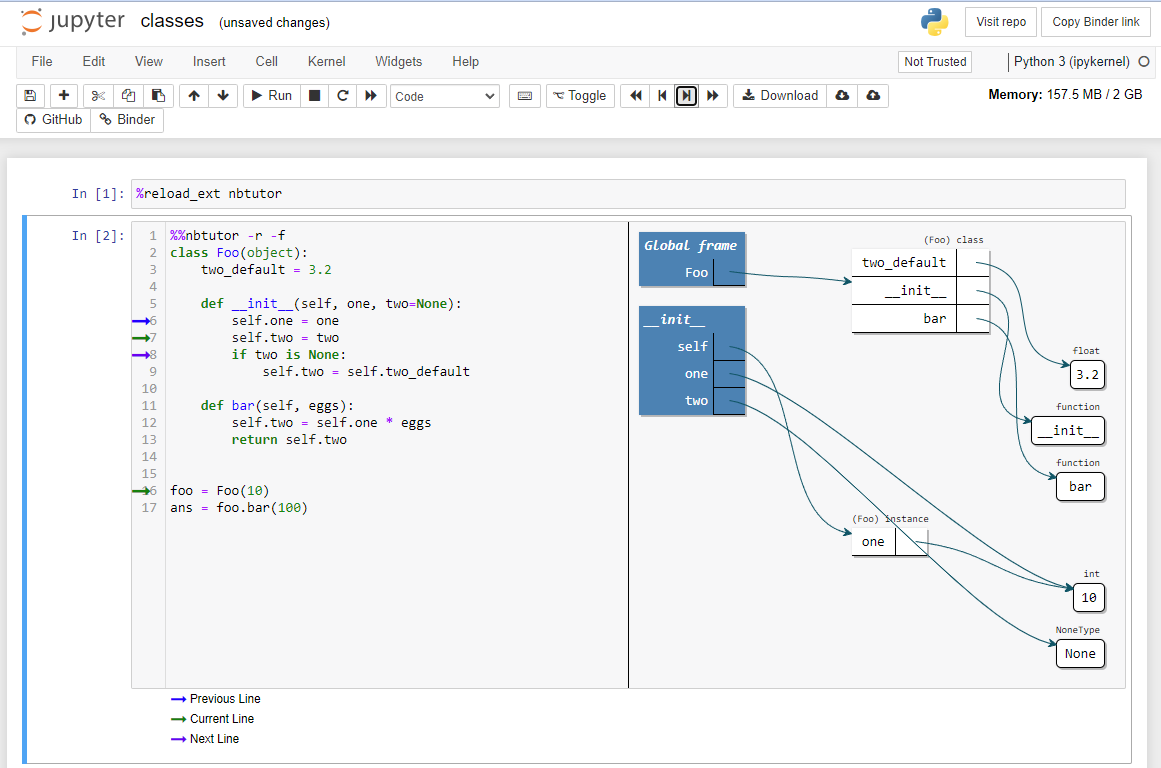Click the notebook title 'classes' to rename
Screen dimensions: 1161x768
(x=172, y=21)
